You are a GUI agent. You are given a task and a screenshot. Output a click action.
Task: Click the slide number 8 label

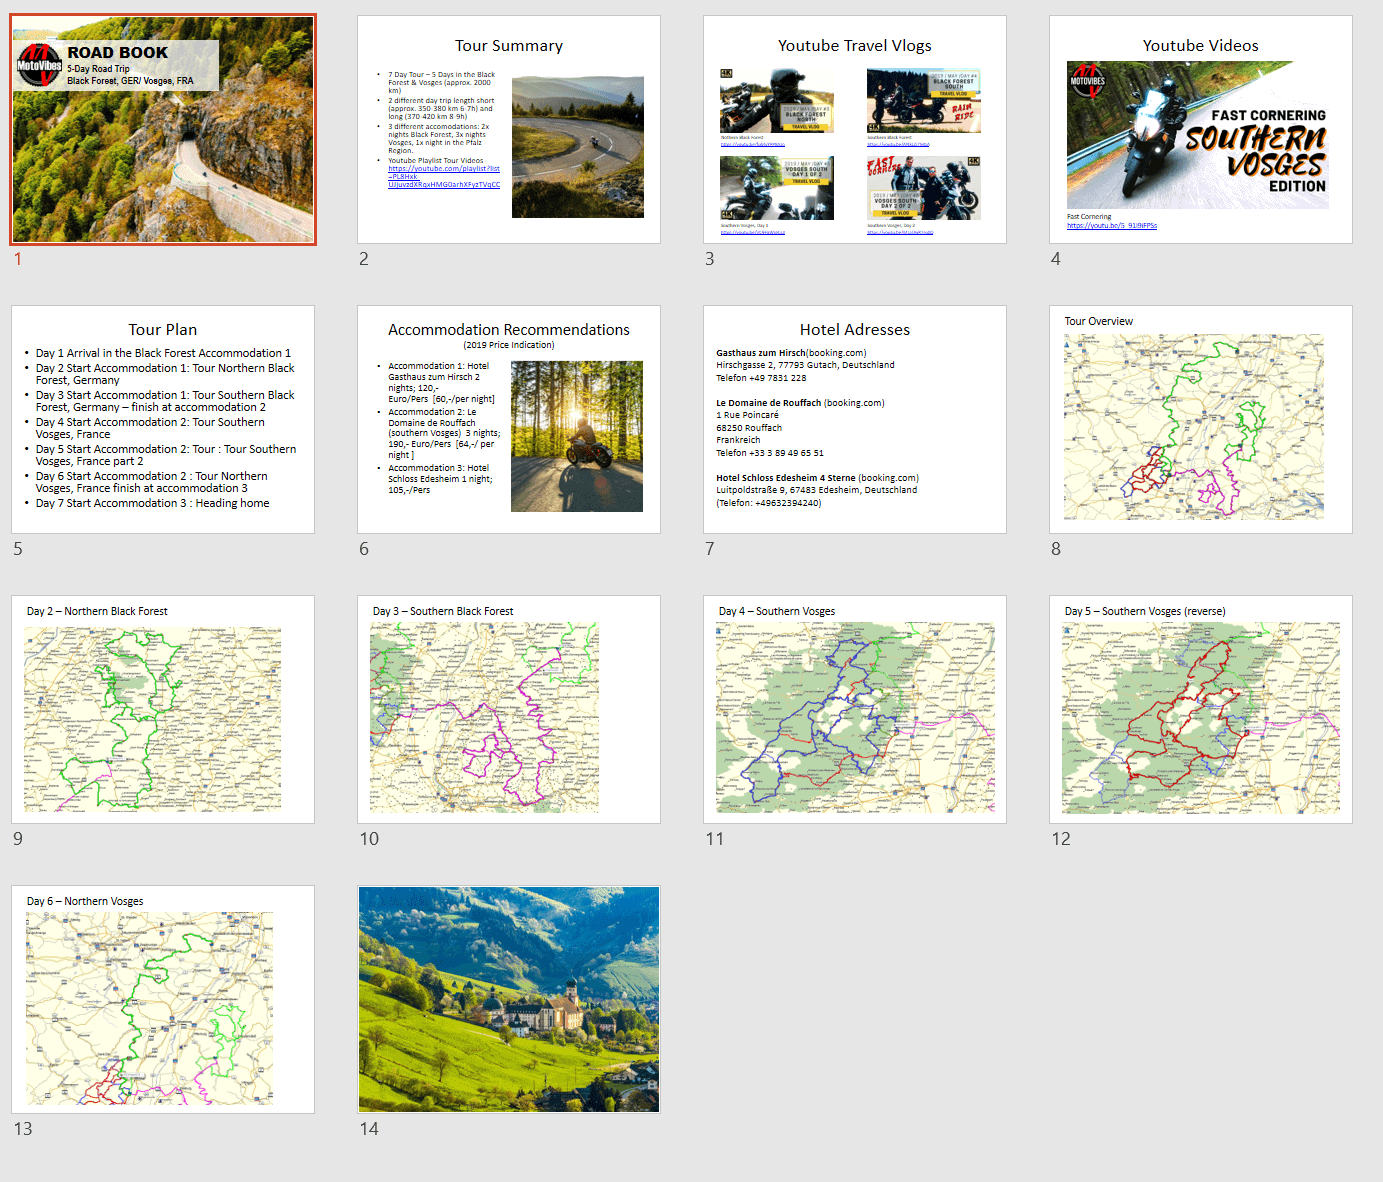coord(1056,549)
